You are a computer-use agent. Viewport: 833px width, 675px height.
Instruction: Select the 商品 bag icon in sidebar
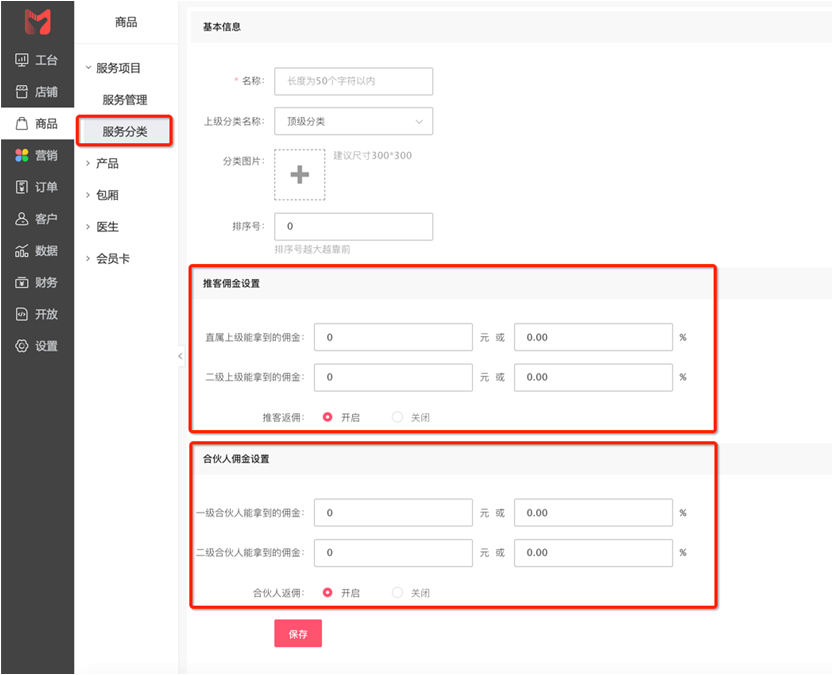click(22, 124)
